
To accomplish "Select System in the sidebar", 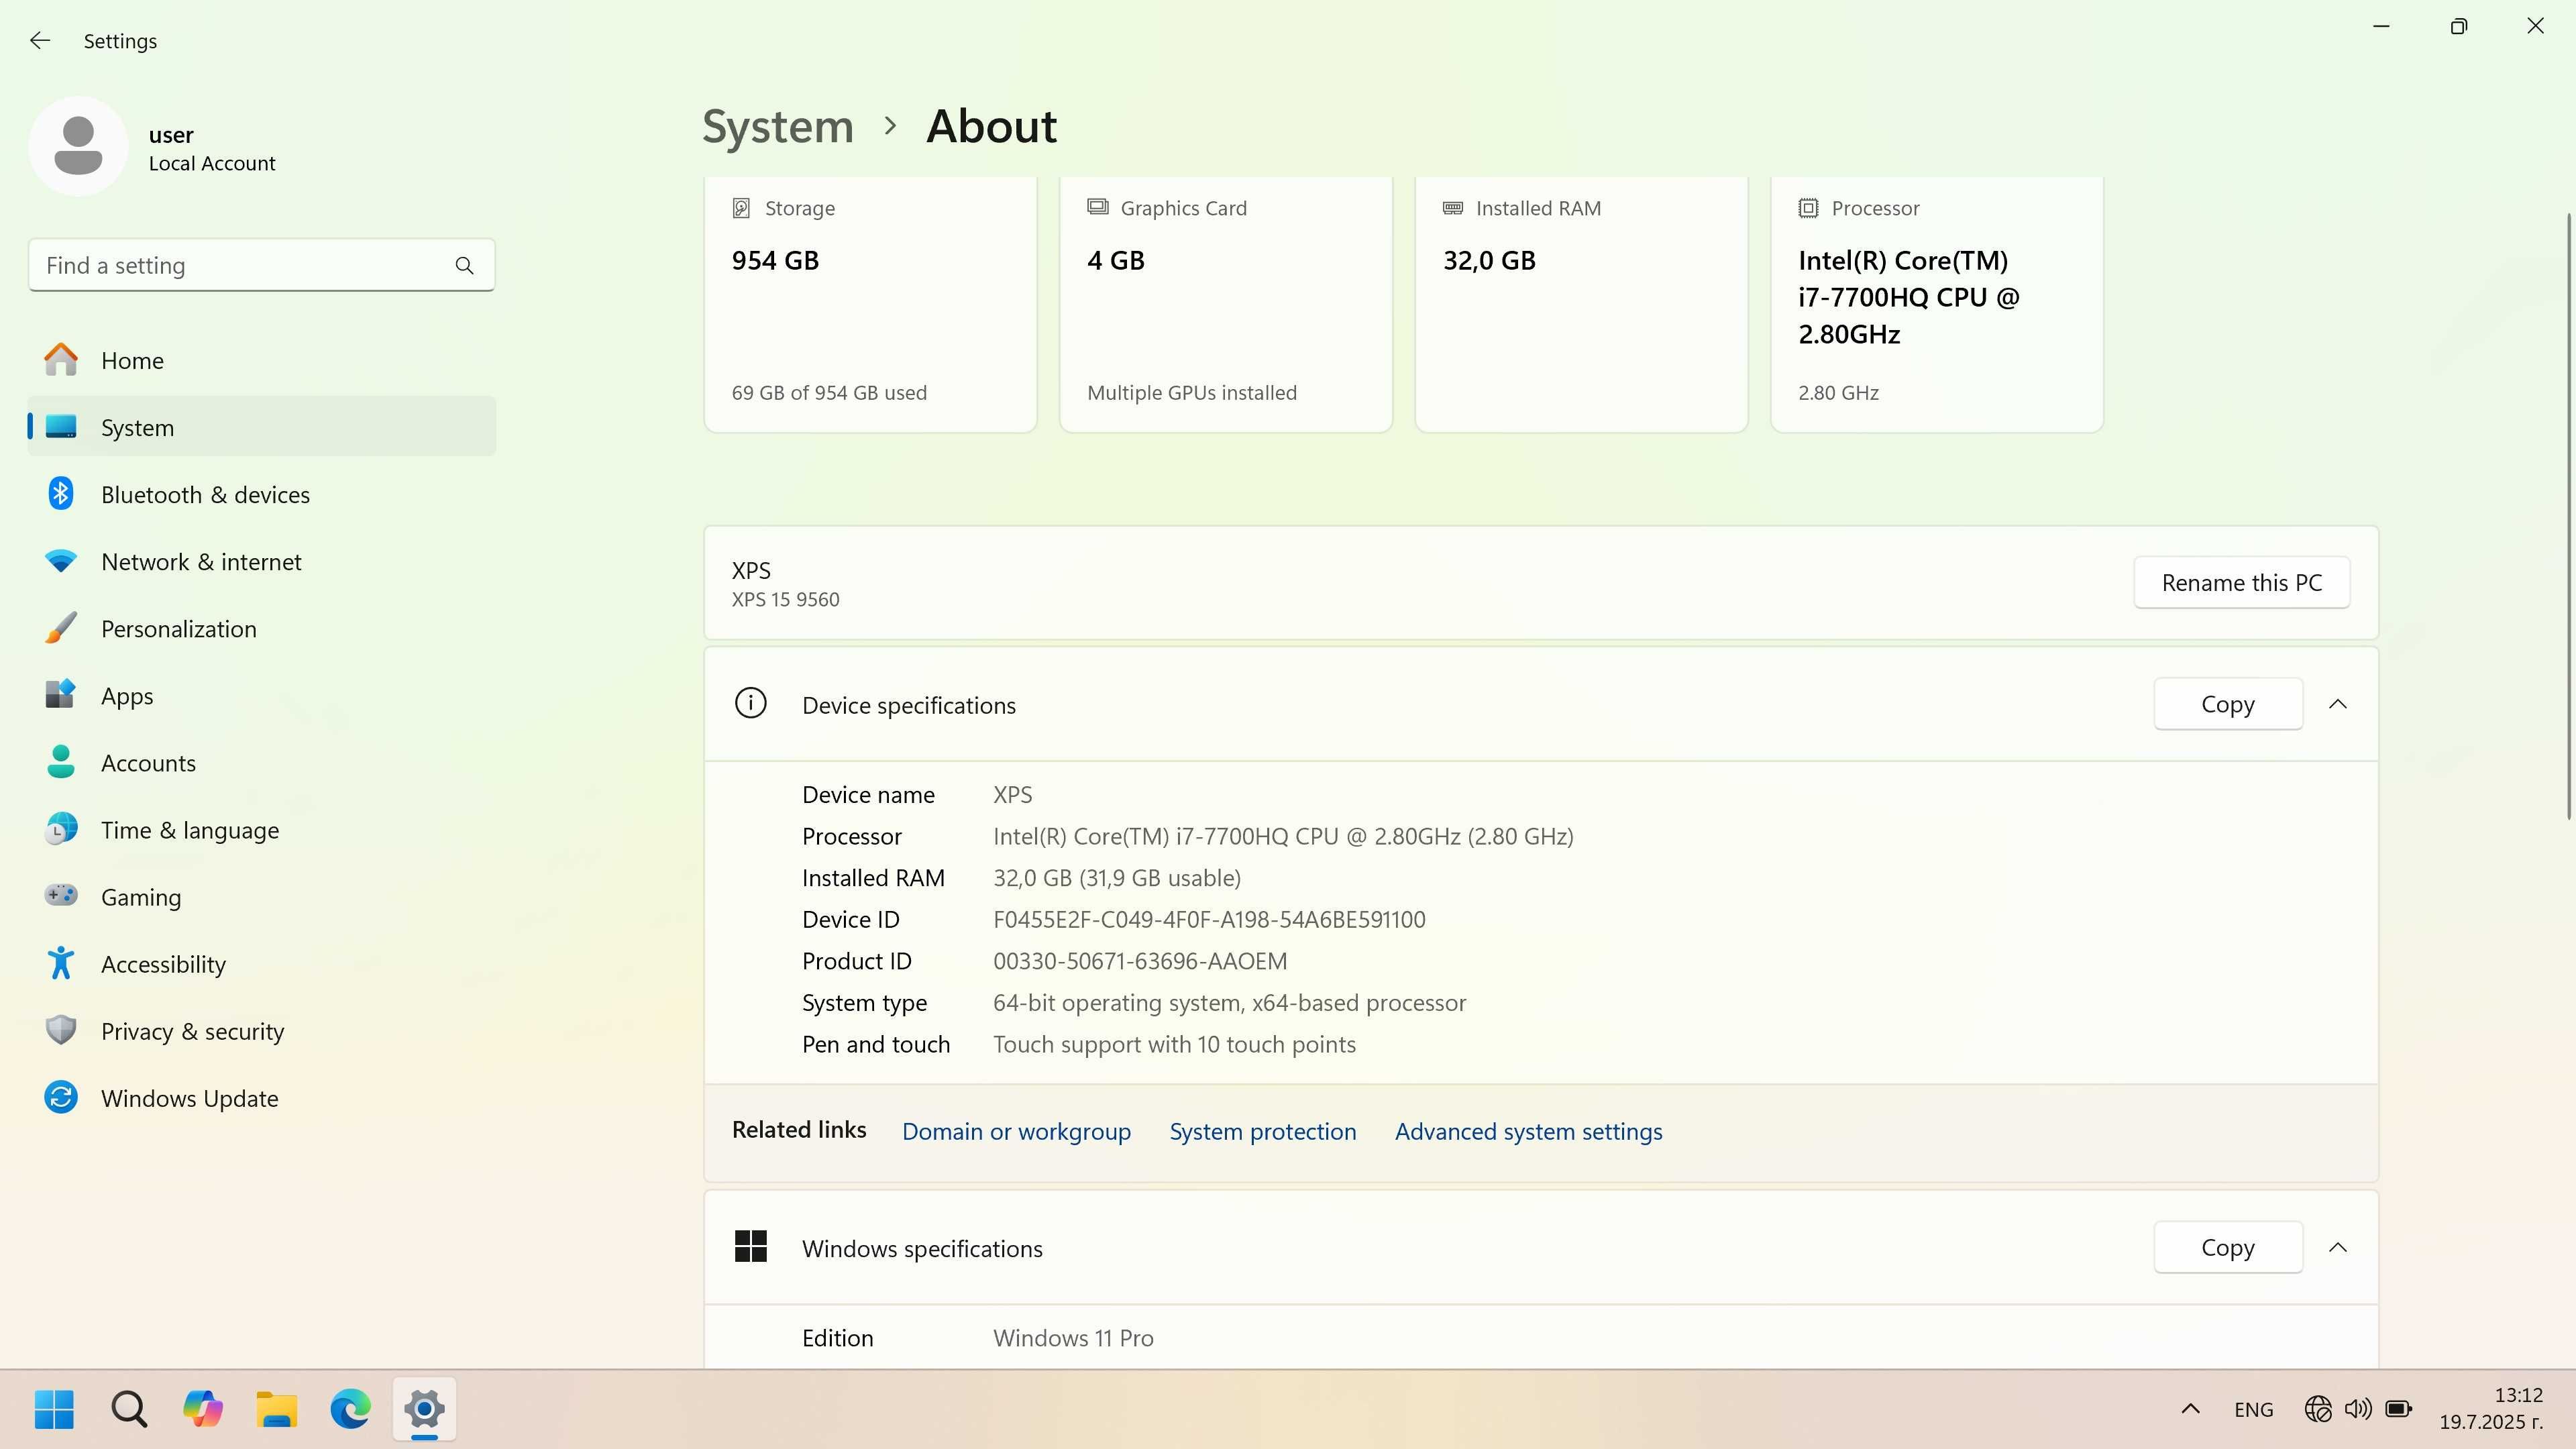I will click(262, 427).
